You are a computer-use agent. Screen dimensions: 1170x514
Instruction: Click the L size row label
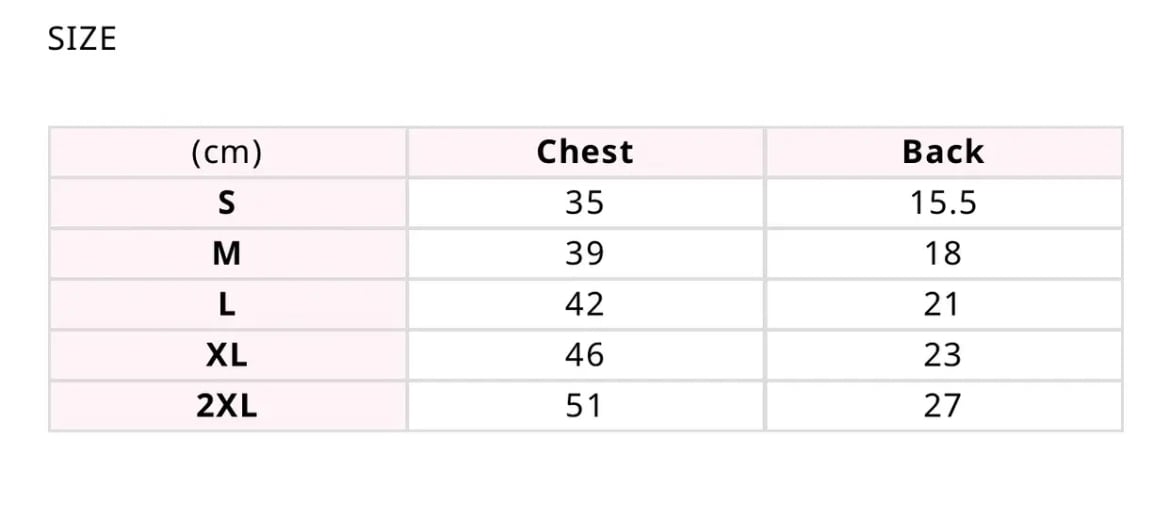(227, 304)
